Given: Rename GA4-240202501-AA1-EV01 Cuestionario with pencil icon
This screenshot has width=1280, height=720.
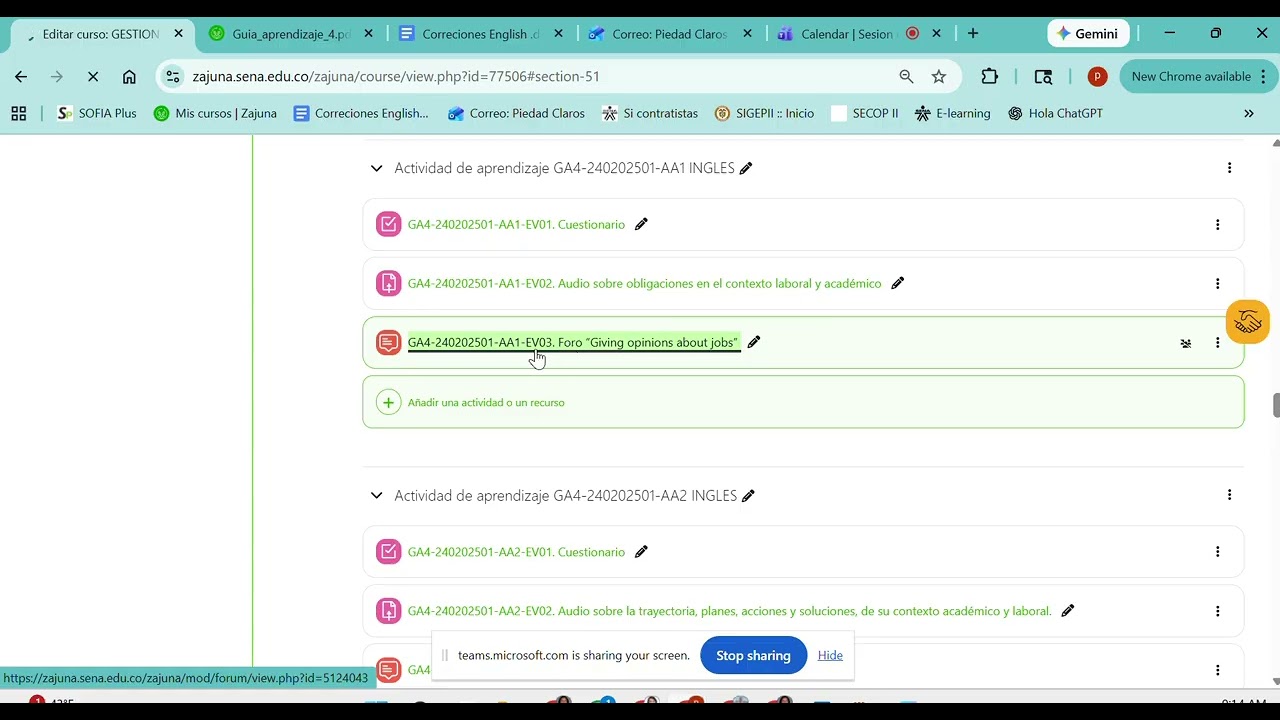Looking at the screenshot, I should [642, 224].
